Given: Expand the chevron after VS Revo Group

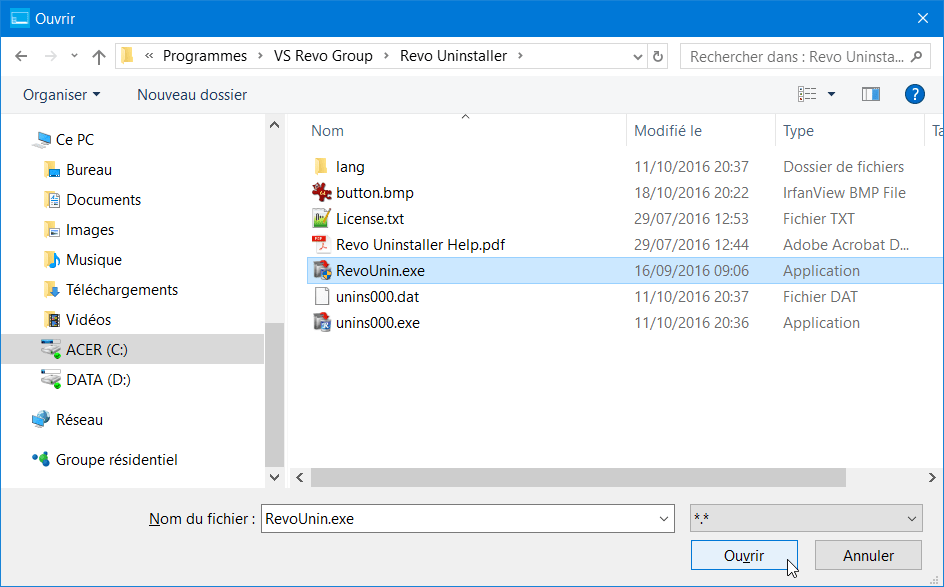Looking at the screenshot, I should (387, 56).
